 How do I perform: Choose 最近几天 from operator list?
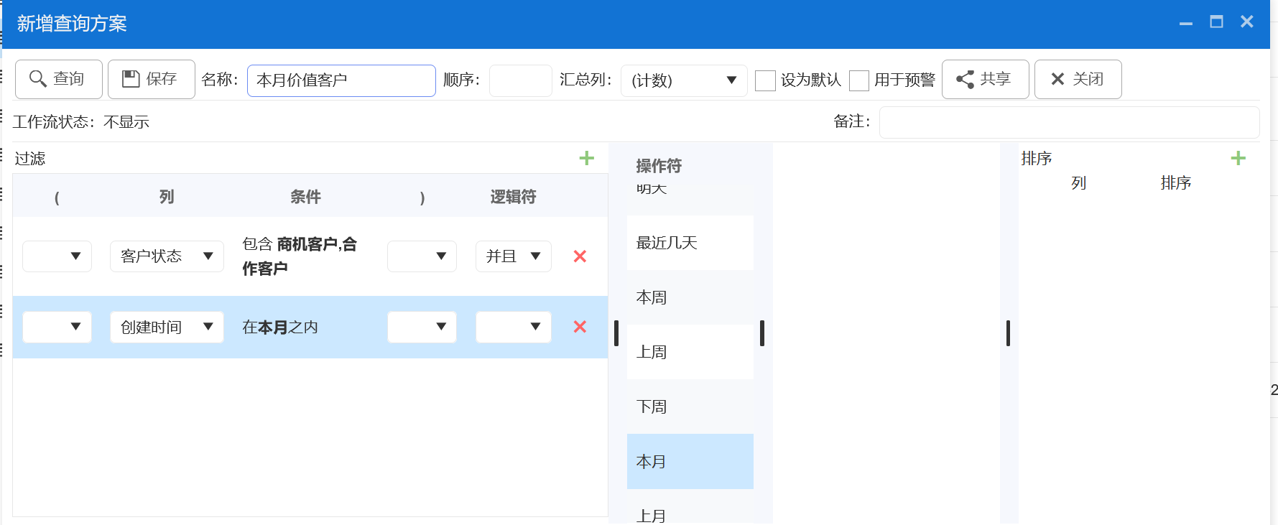[x=689, y=243]
